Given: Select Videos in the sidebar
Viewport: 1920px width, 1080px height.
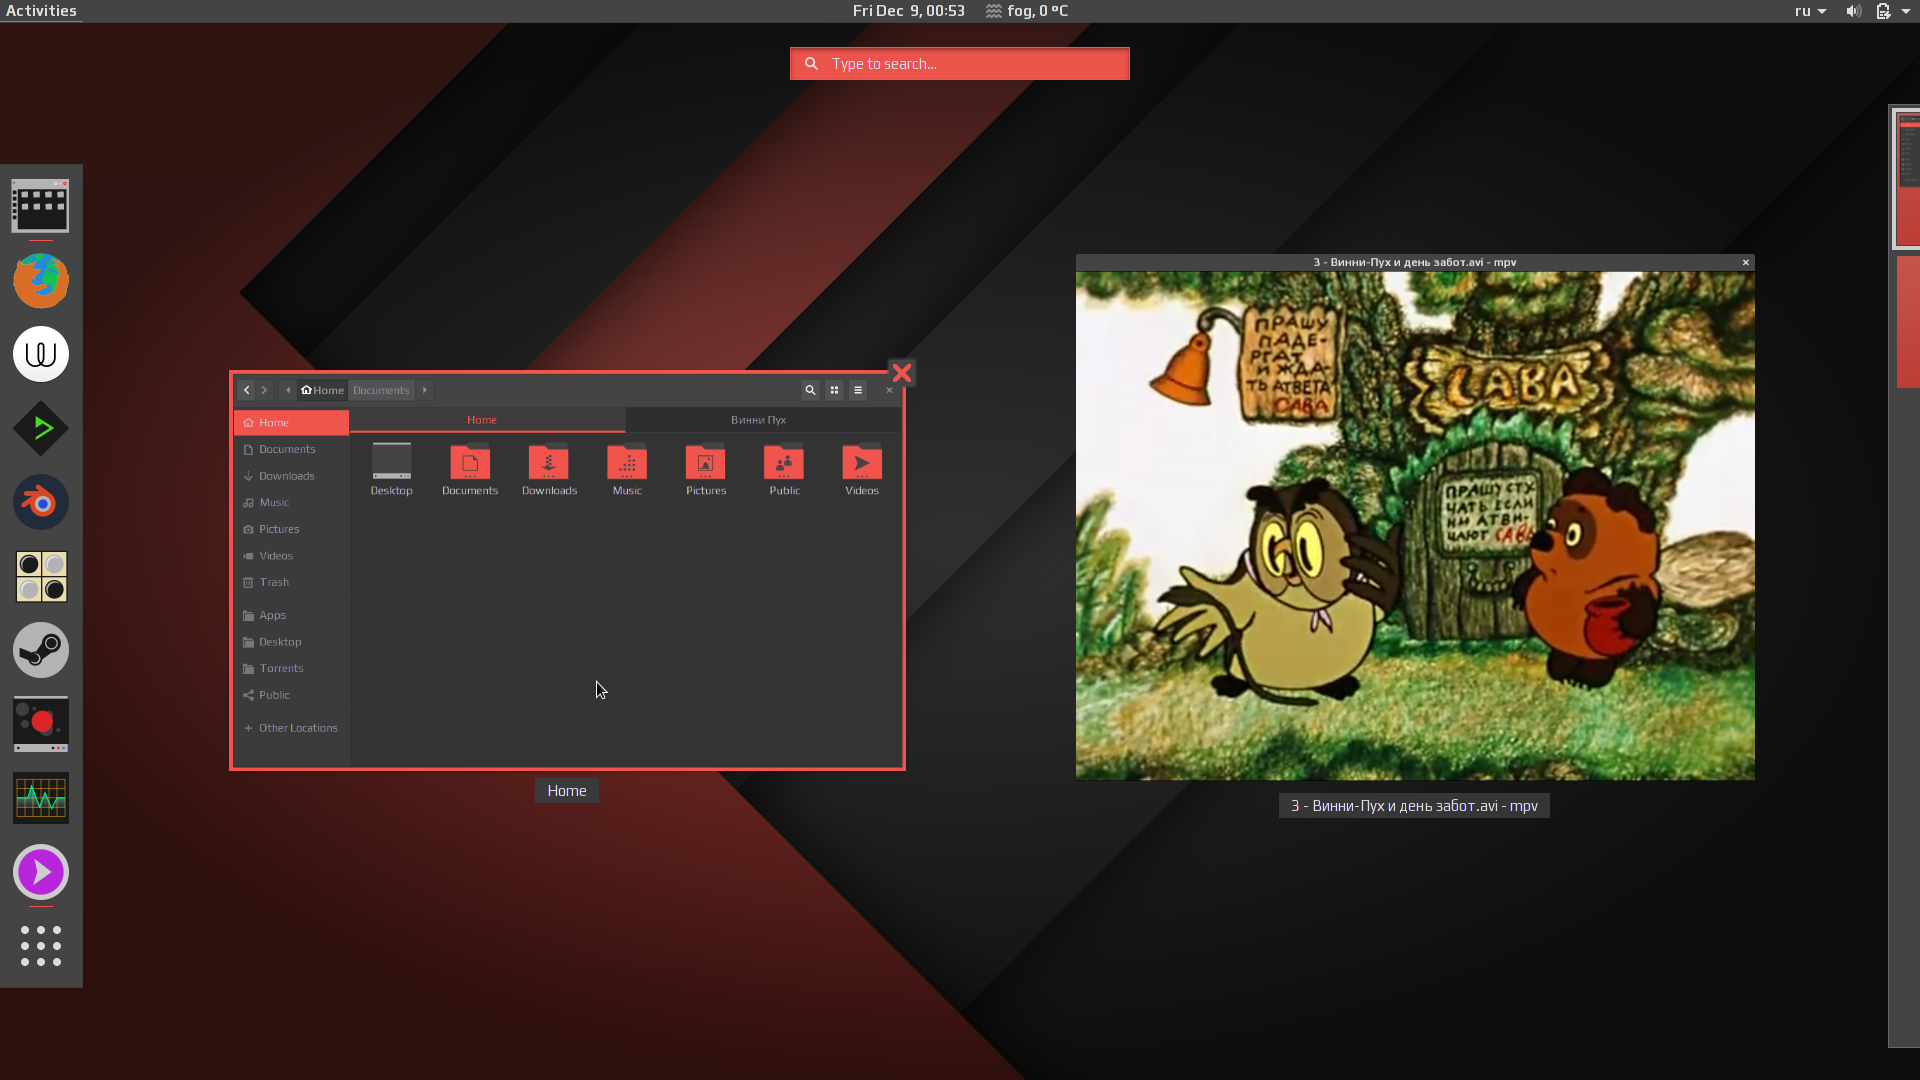Looking at the screenshot, I should 291,556.
